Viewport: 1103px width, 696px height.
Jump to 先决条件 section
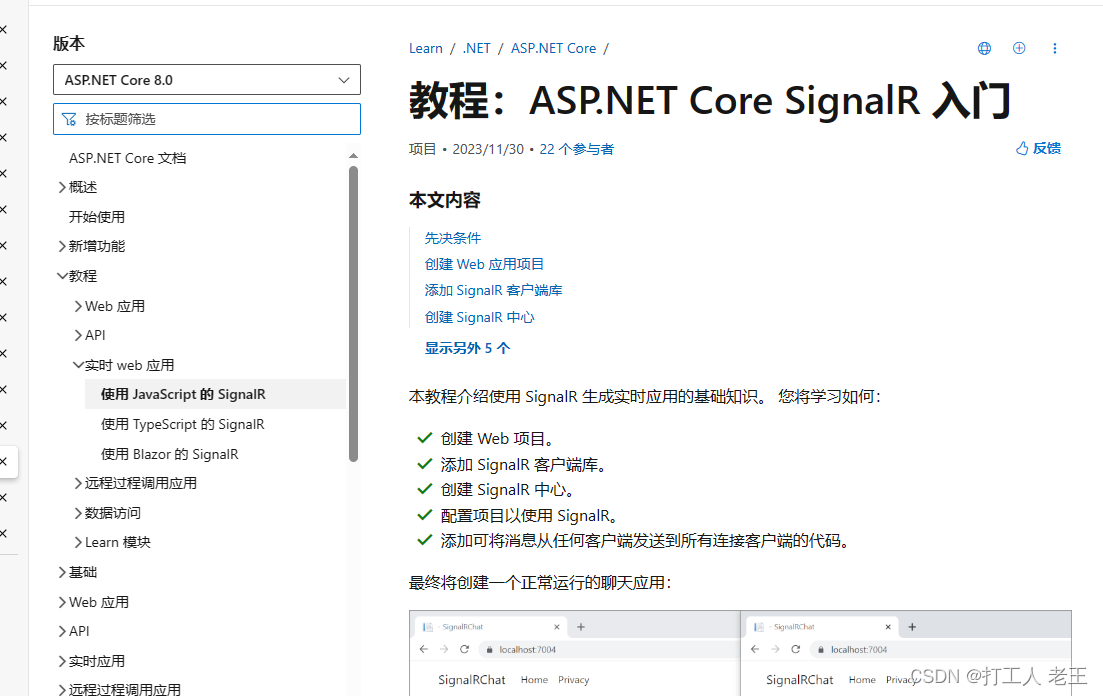point(452,238)
